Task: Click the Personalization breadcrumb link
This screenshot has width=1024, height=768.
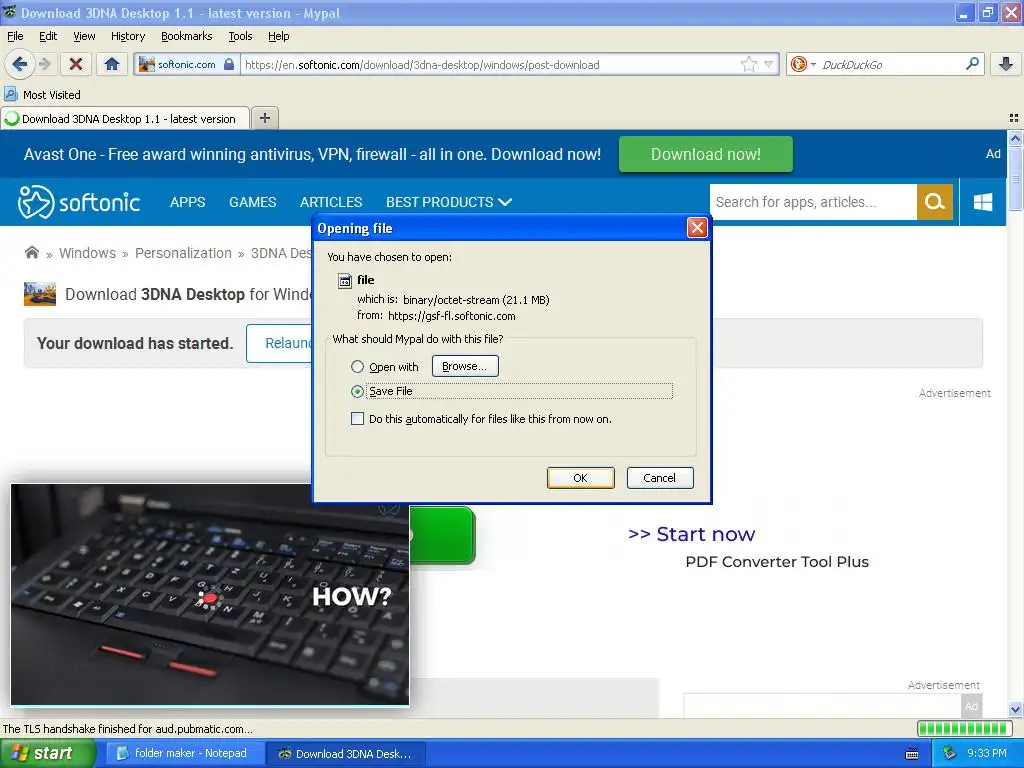Action: (x=183, y=253)
